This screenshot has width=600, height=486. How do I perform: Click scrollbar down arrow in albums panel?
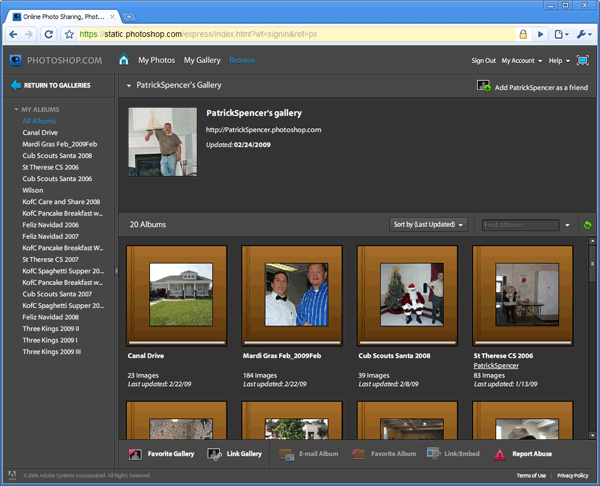(592, 435)
